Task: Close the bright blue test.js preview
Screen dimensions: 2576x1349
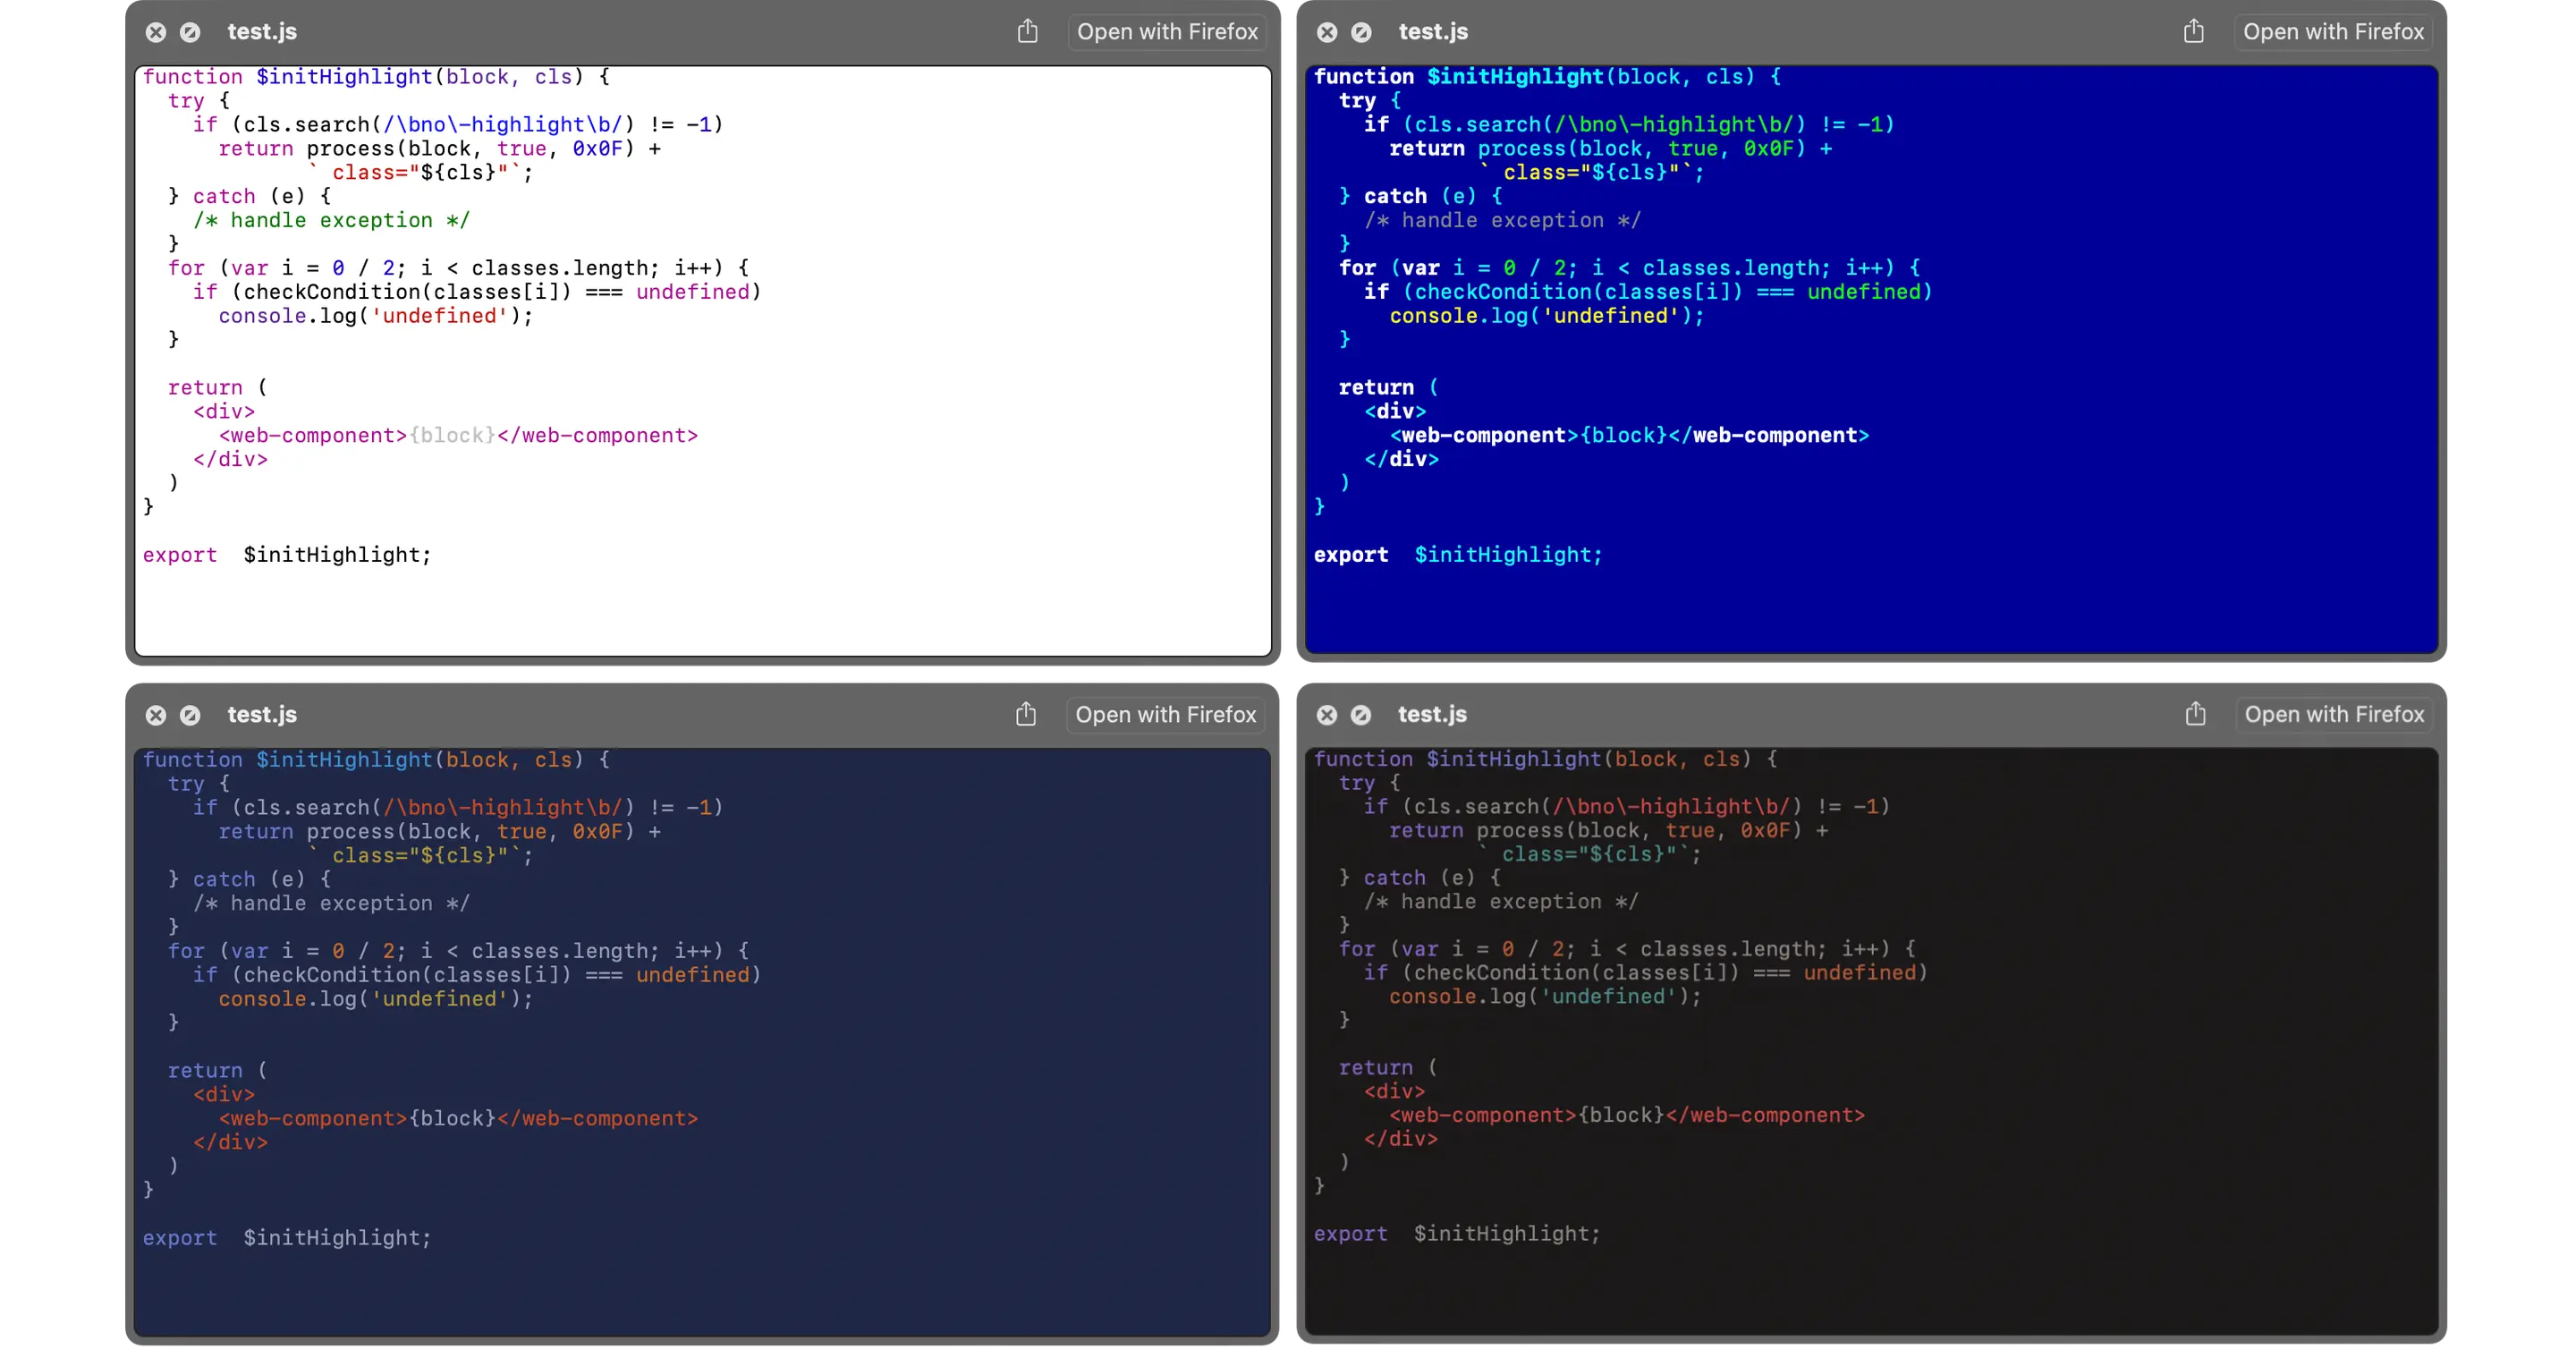Action: [1327, 32]
